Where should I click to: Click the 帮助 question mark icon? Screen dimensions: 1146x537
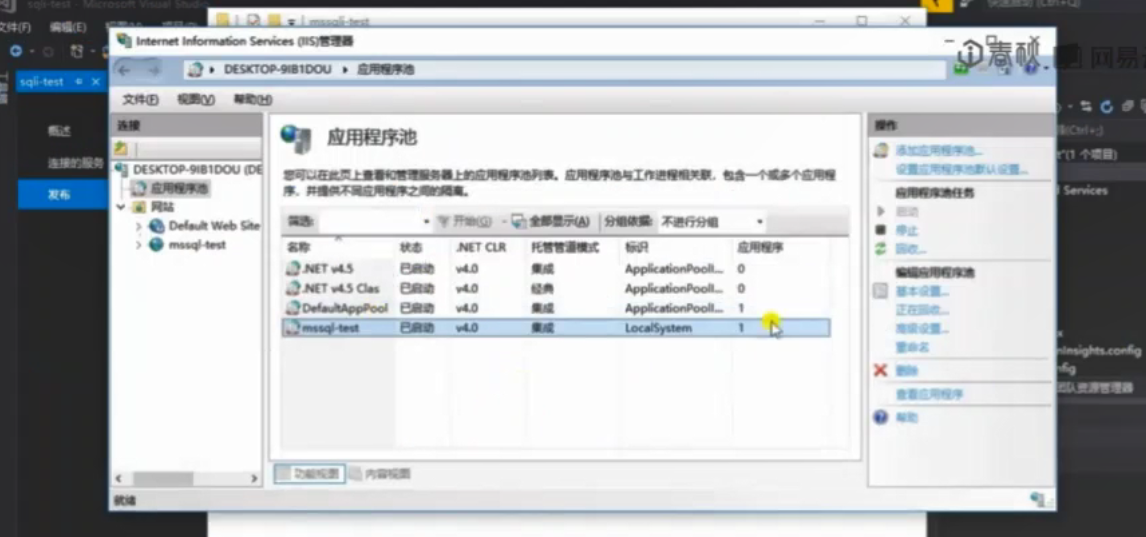(x=881, y=417)
